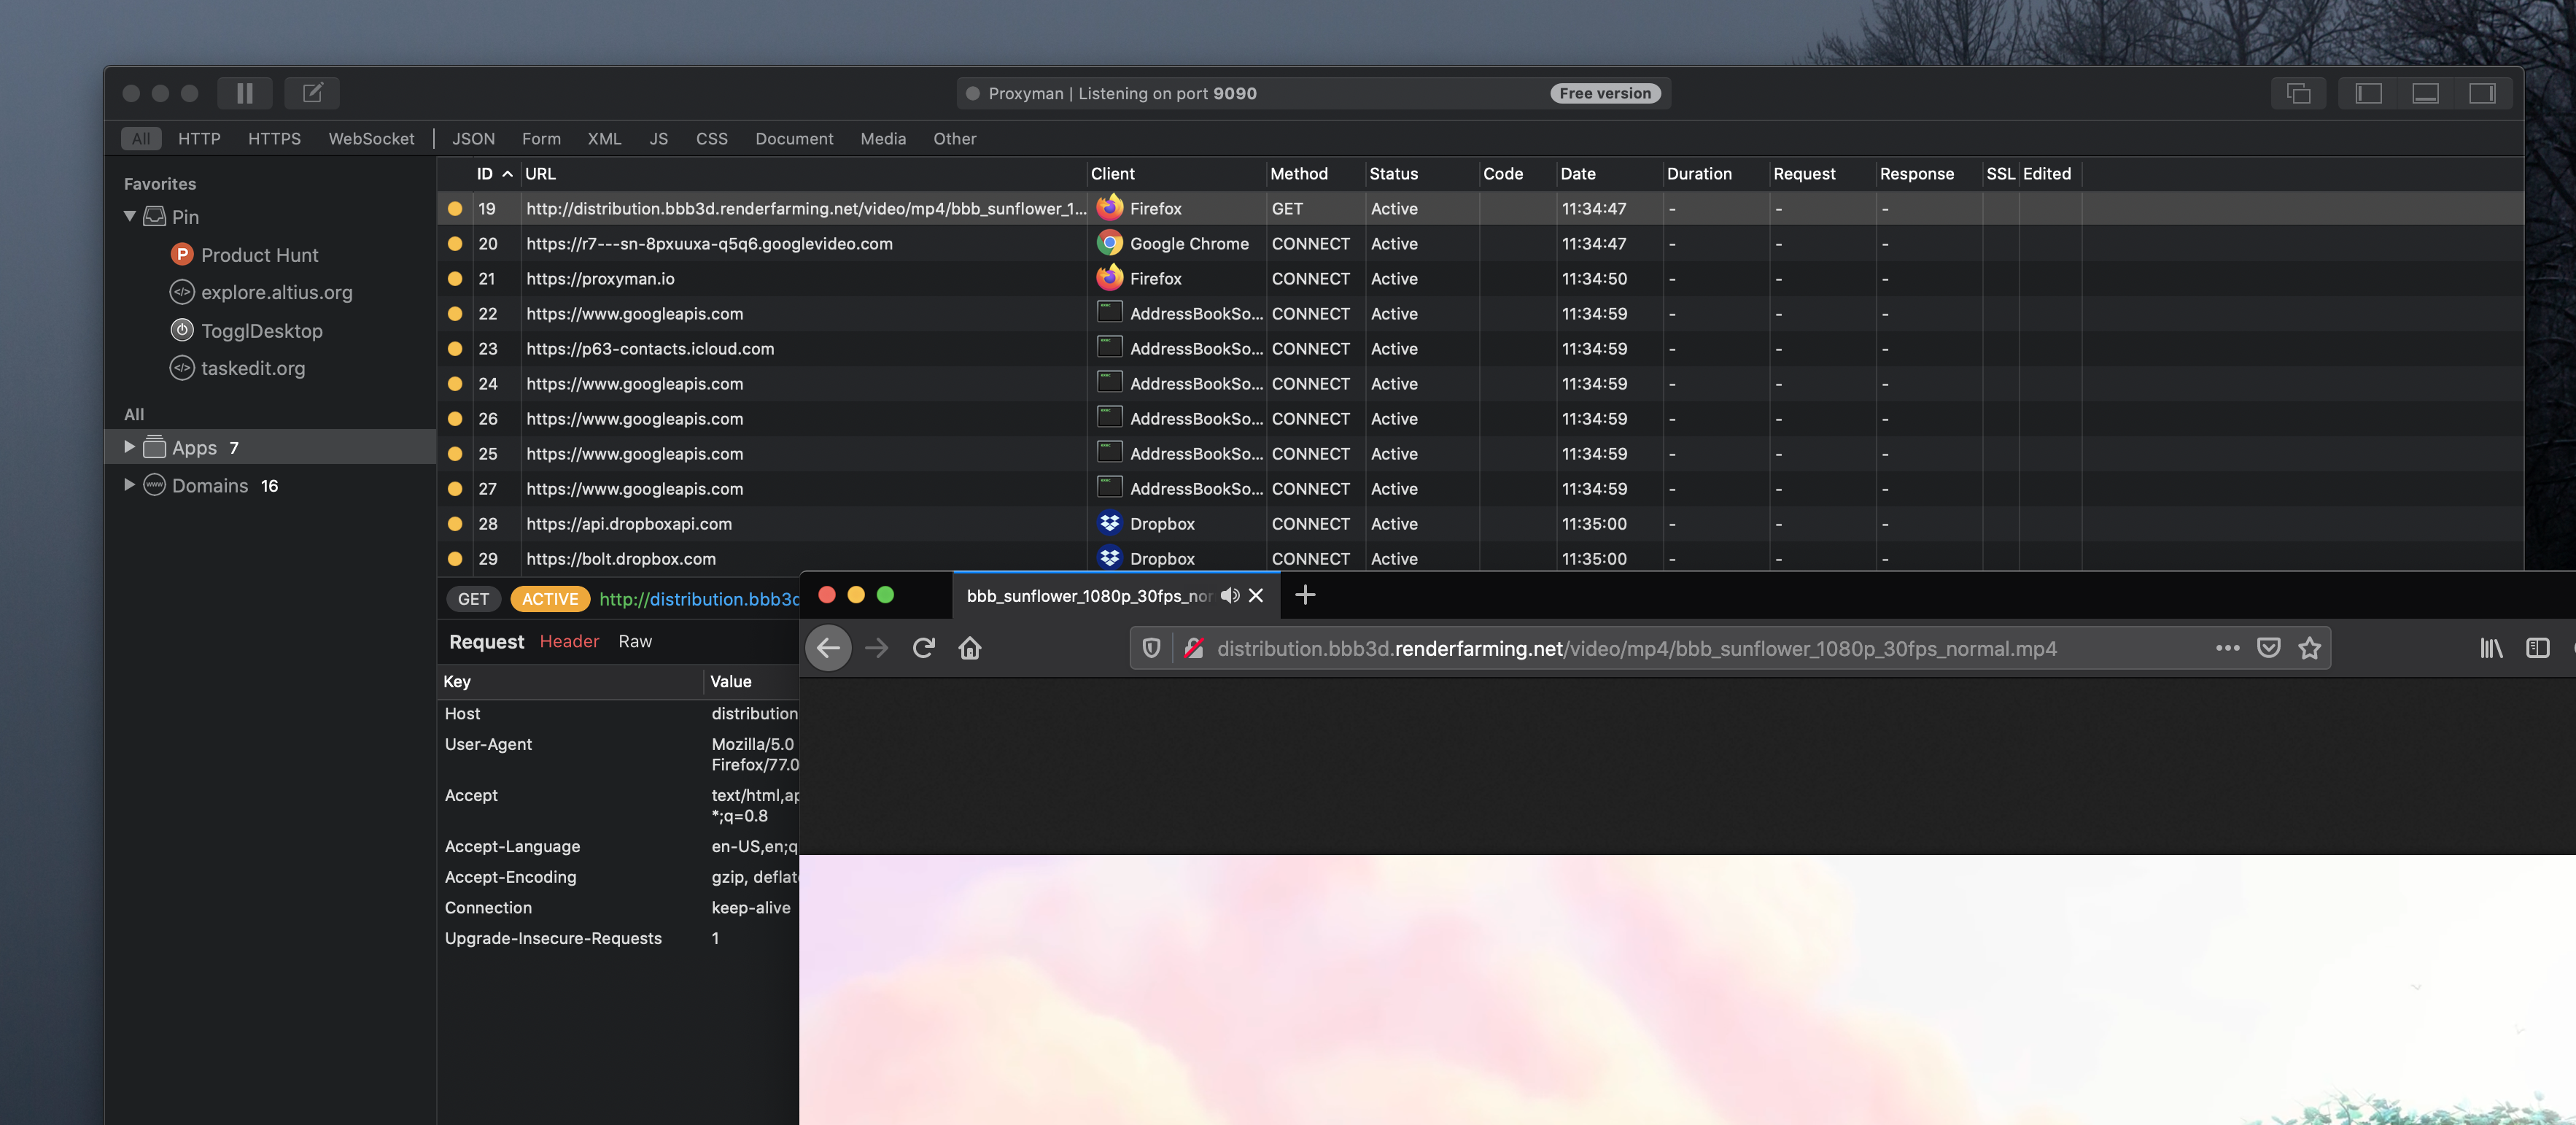Expand the Domains tree group
This screenshot has height=1125, width=2576.
coord(130,485)
